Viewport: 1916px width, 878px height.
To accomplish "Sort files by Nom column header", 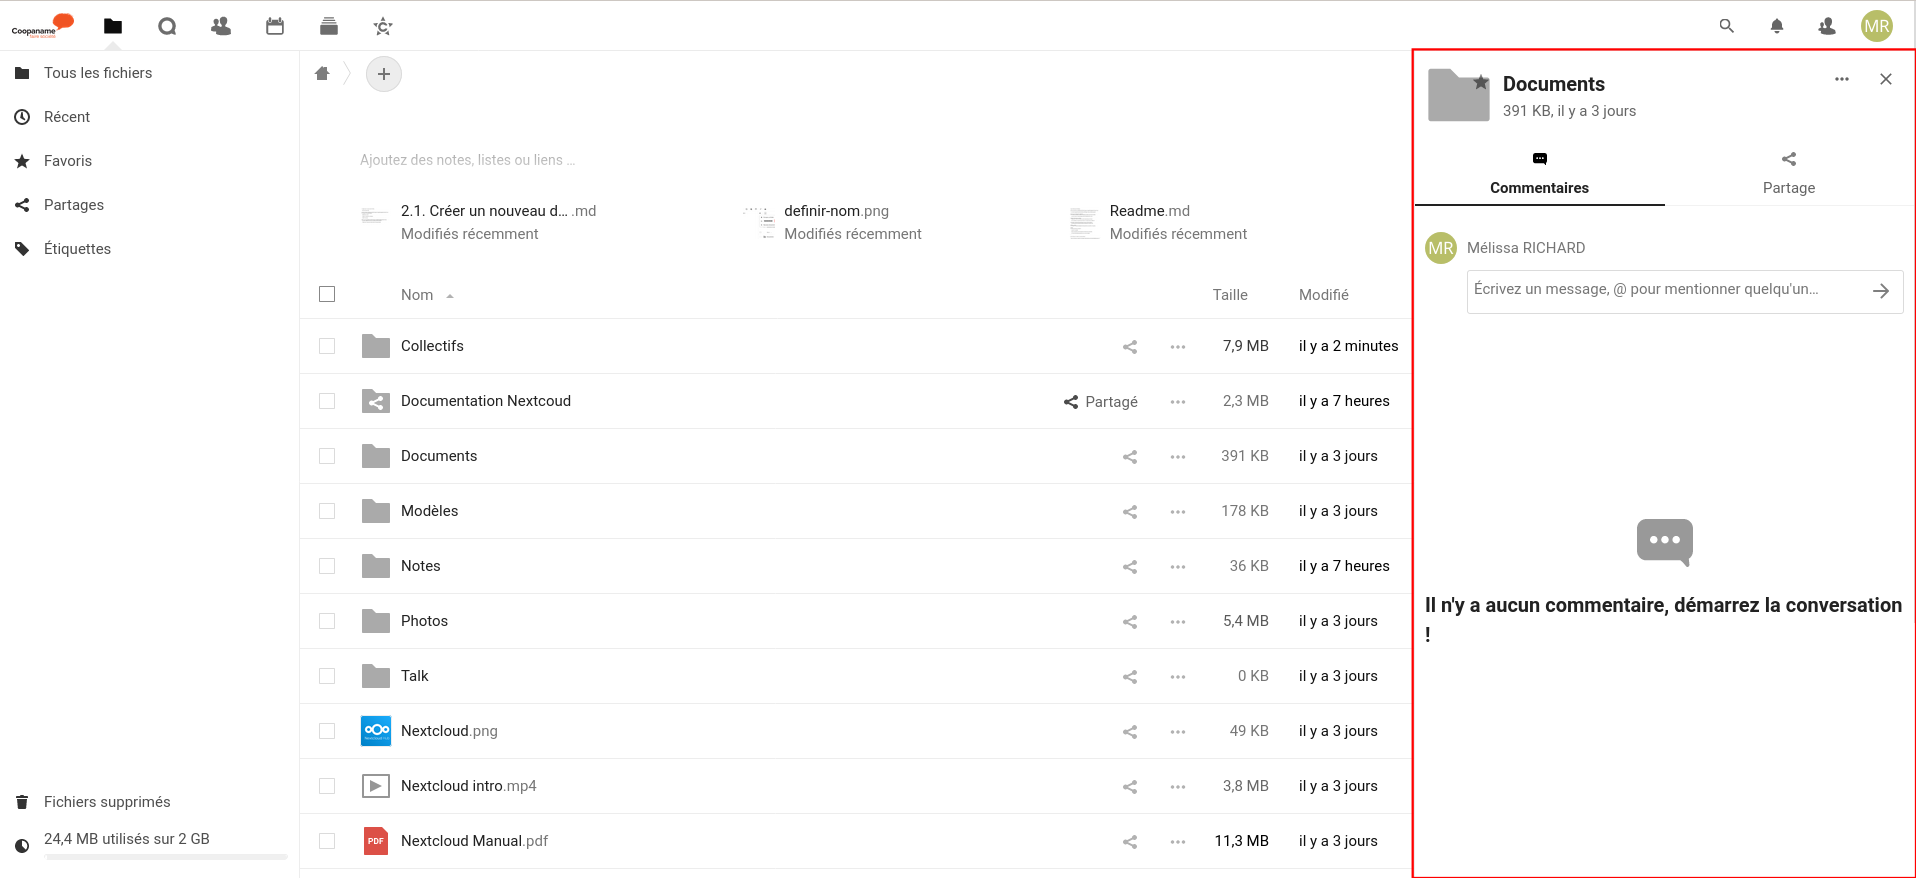I will point(417,295).
